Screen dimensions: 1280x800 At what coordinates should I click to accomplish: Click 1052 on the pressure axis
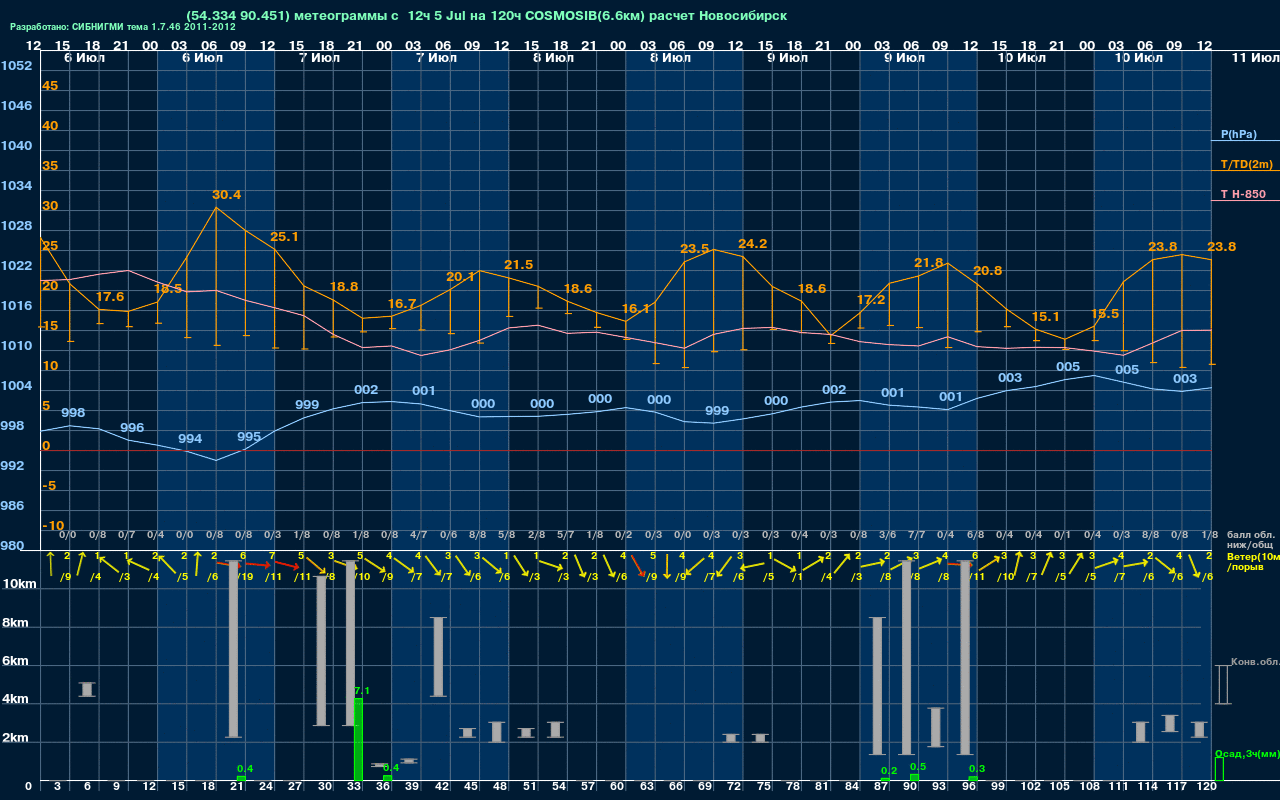(x=15, y=66)
